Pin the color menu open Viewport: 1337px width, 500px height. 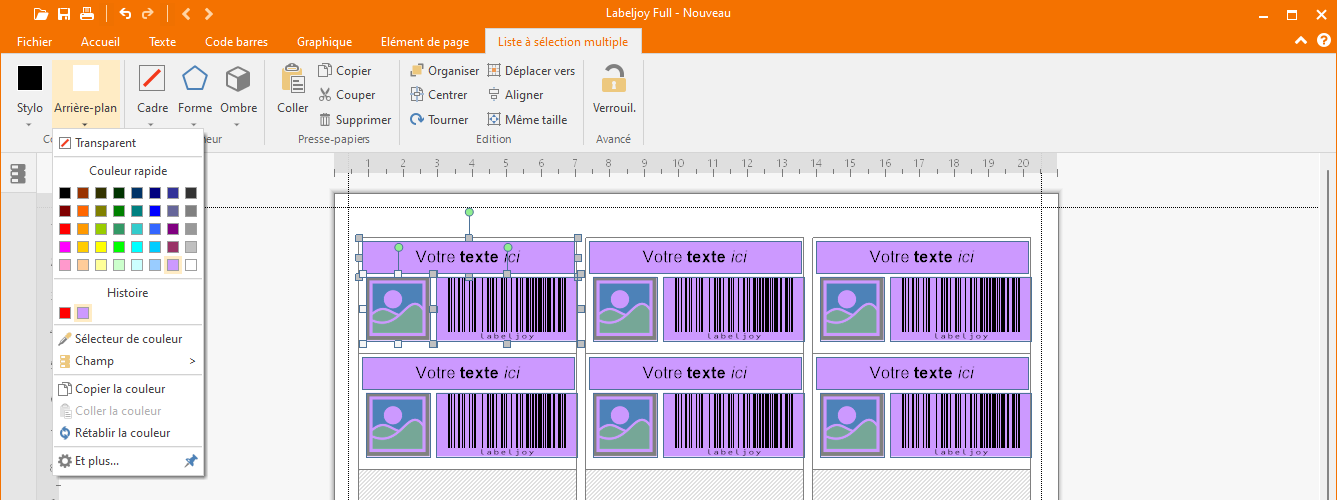tap(191, 461)
